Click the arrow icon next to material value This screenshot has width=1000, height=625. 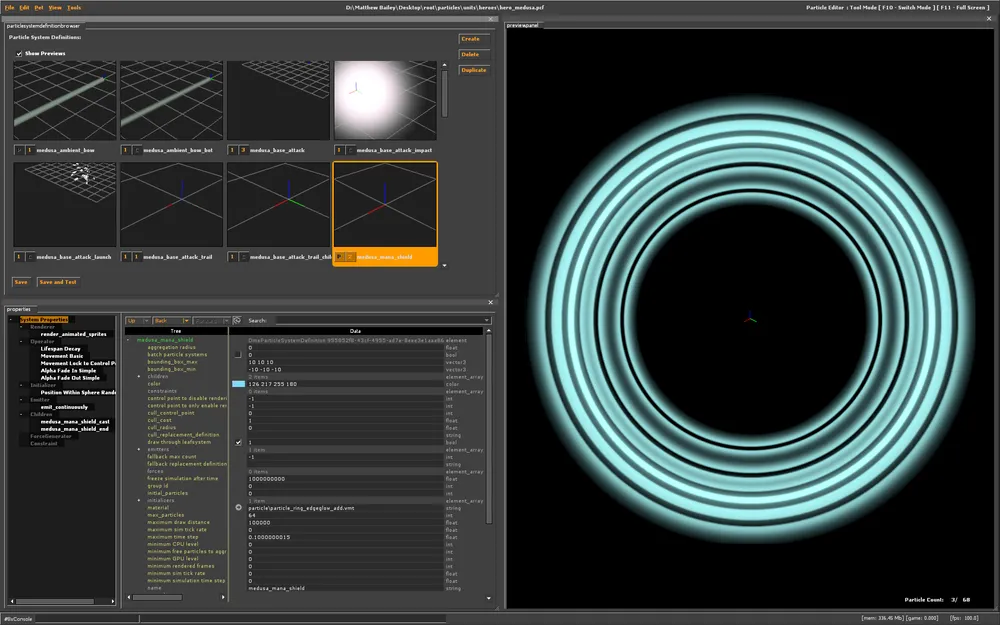238,508
